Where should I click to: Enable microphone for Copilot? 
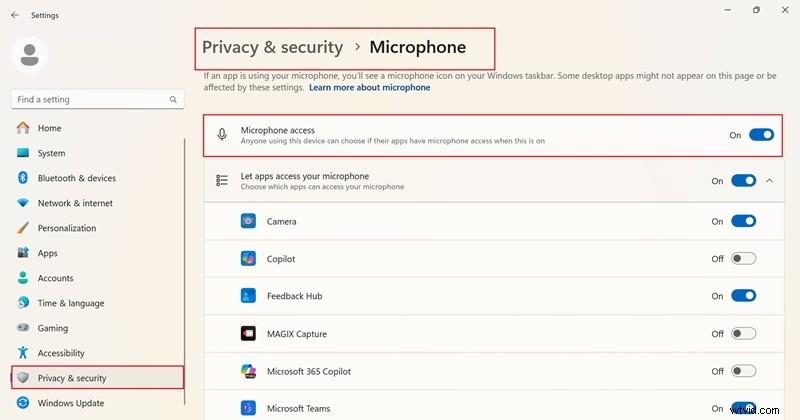[x=743, y=259]
